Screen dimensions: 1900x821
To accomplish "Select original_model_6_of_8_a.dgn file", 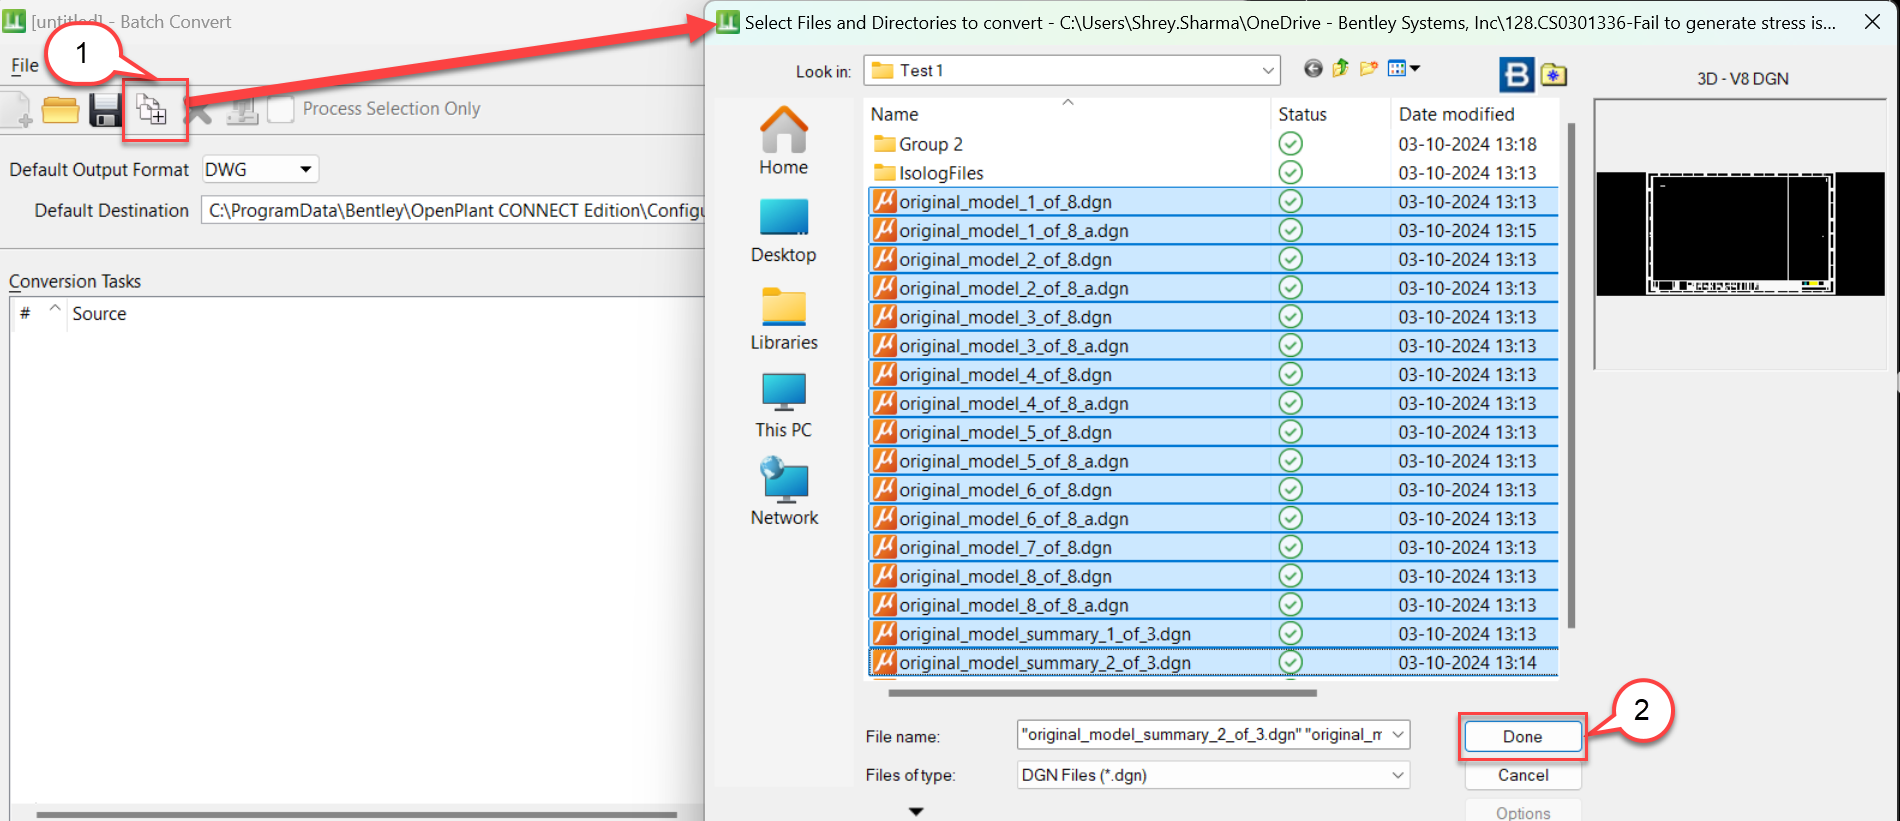I will [x=1212, y=519].
